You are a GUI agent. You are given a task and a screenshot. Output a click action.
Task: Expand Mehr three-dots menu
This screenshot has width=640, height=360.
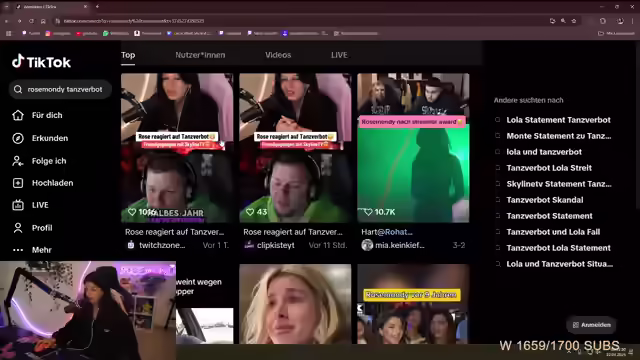18,250
